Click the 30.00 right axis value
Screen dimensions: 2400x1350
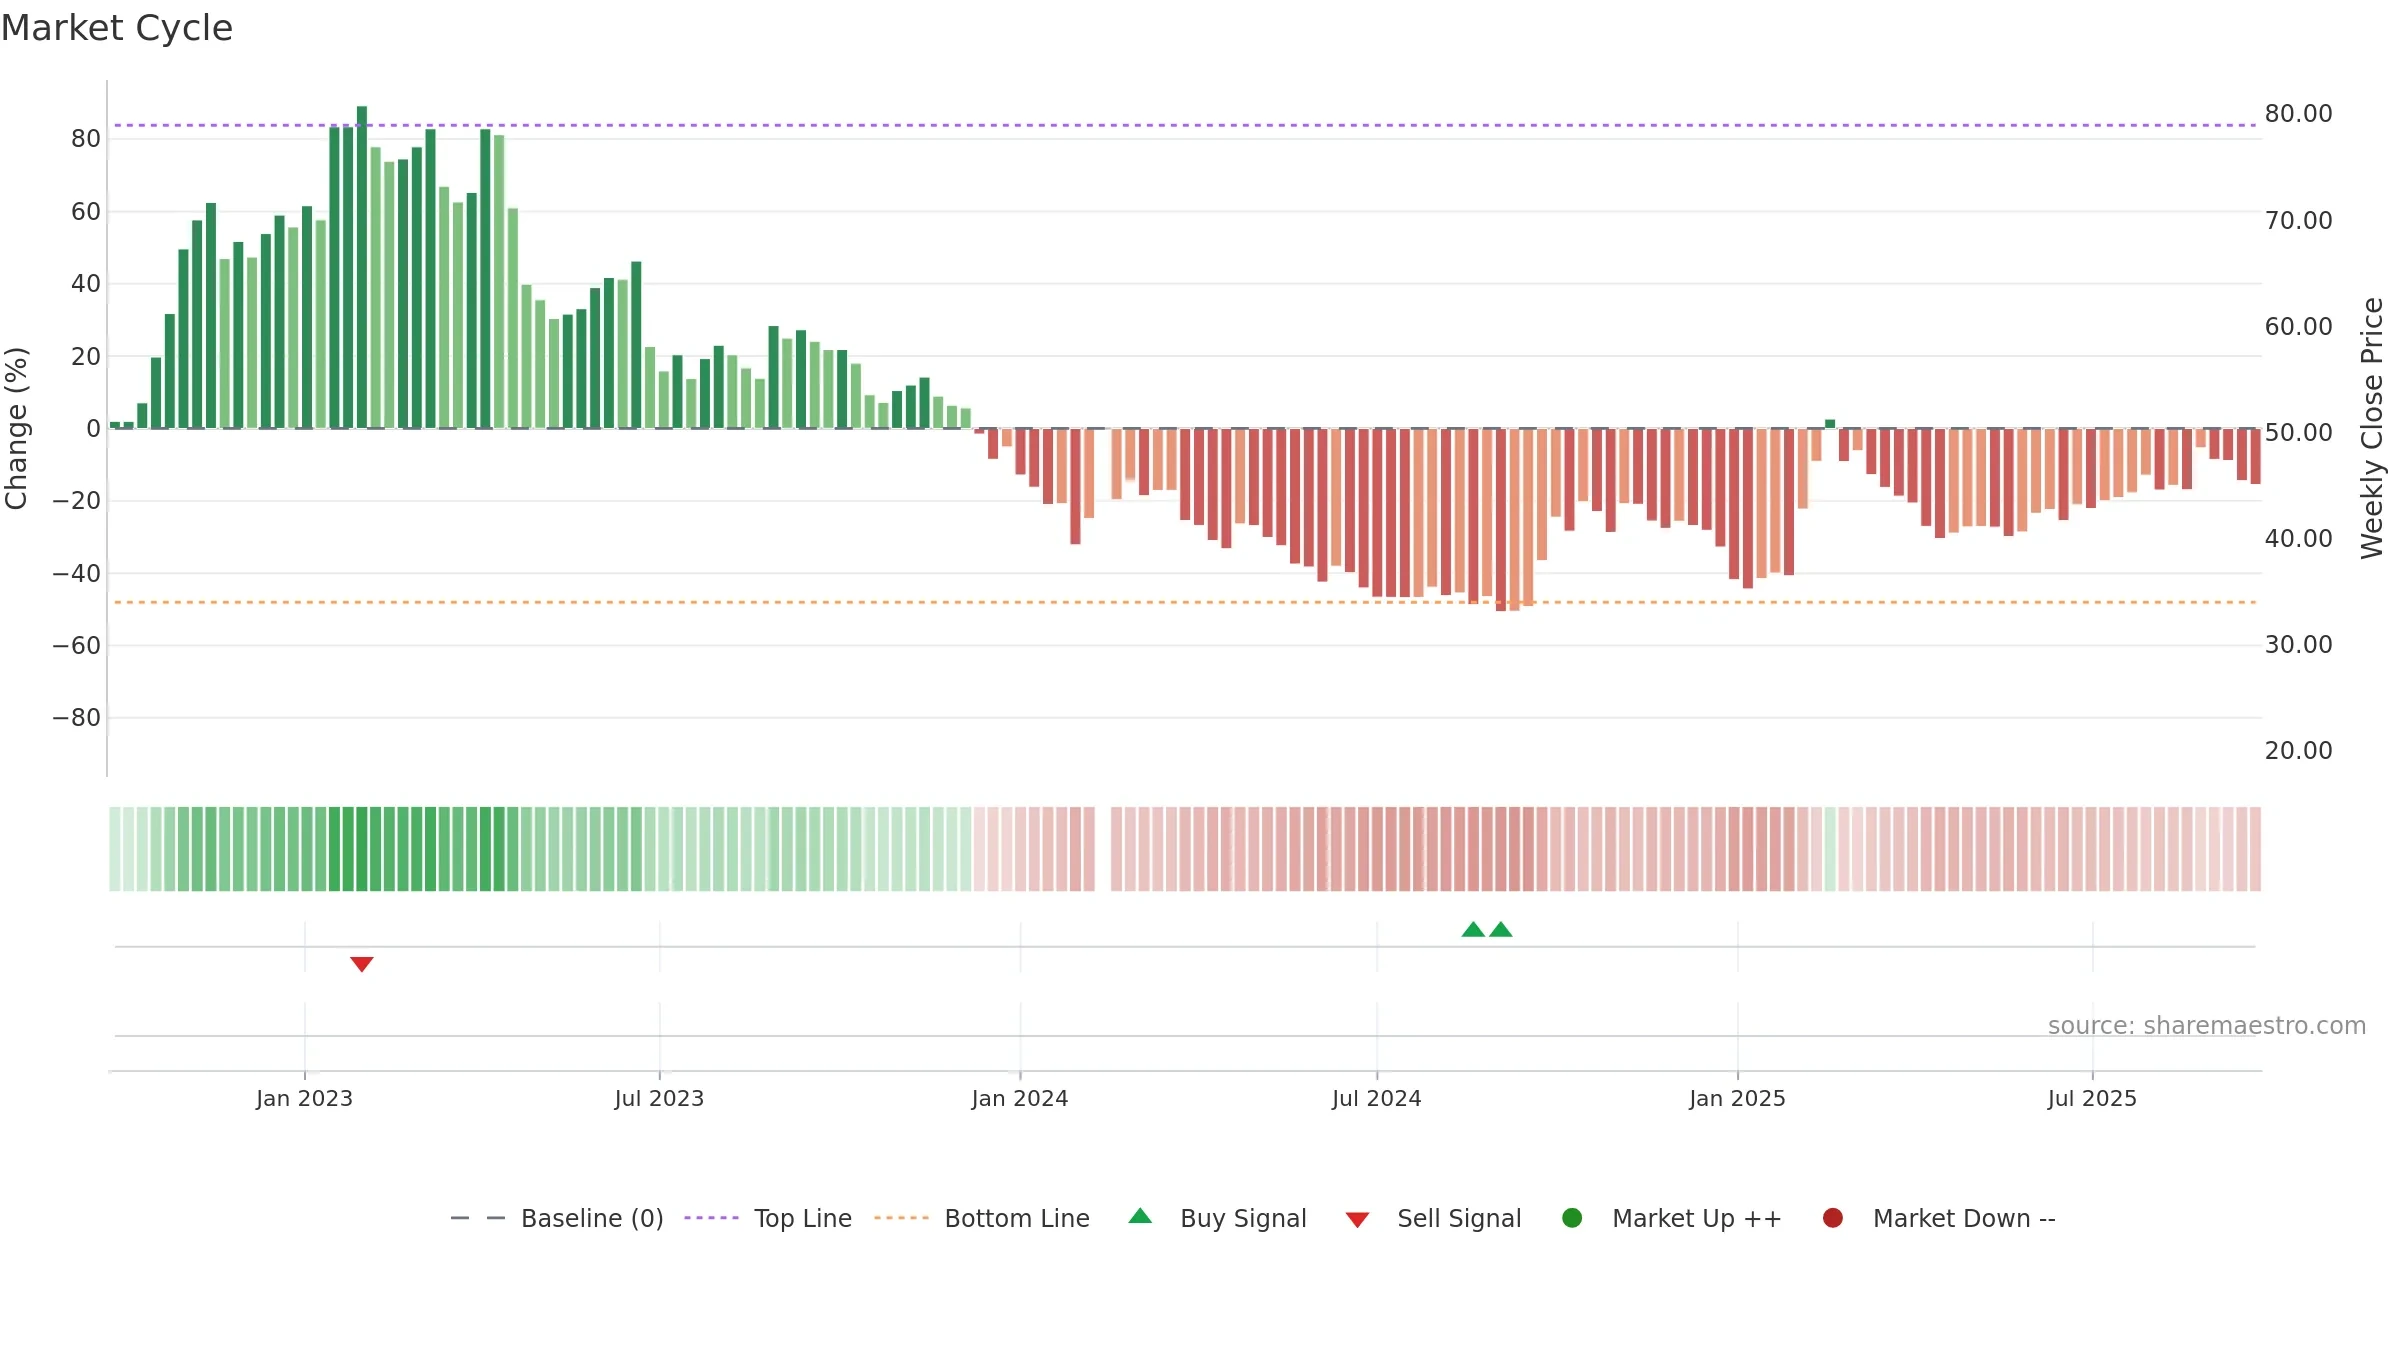coord(2298,644)
